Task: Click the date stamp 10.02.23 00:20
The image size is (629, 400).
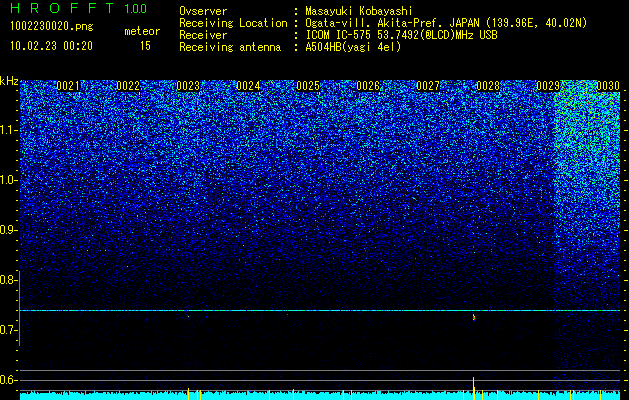Action: coord(51,46)
